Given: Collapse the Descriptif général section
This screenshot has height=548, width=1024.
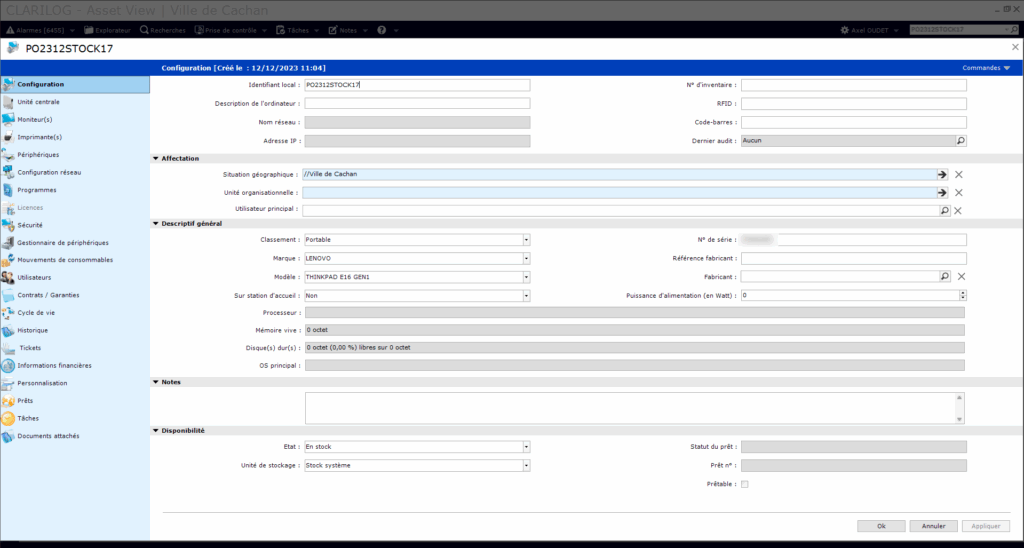Looking at the screenshot, I should coord(155,223).
